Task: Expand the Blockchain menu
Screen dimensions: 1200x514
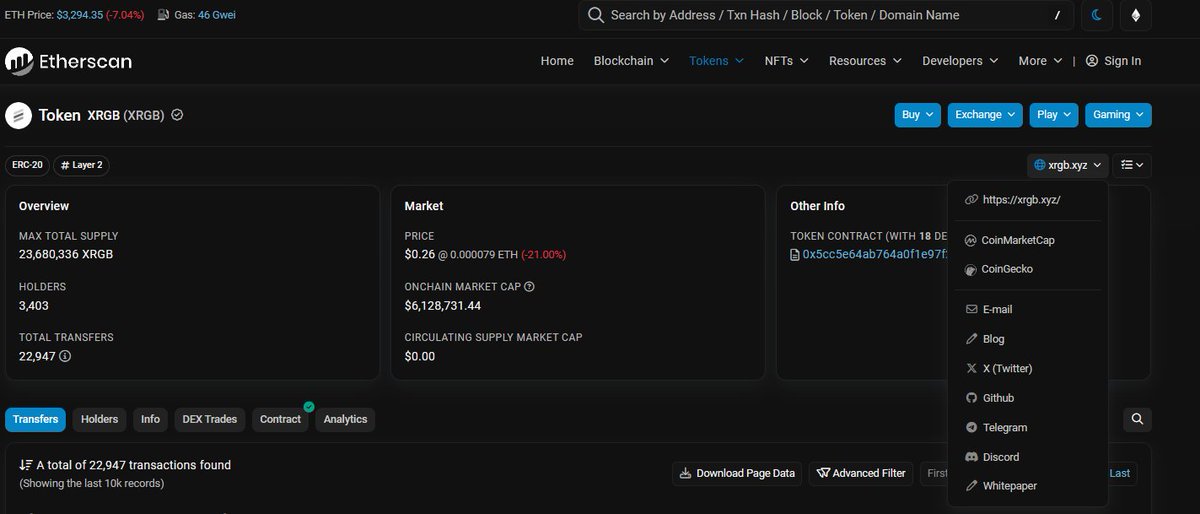Action: tap(631, 61)
